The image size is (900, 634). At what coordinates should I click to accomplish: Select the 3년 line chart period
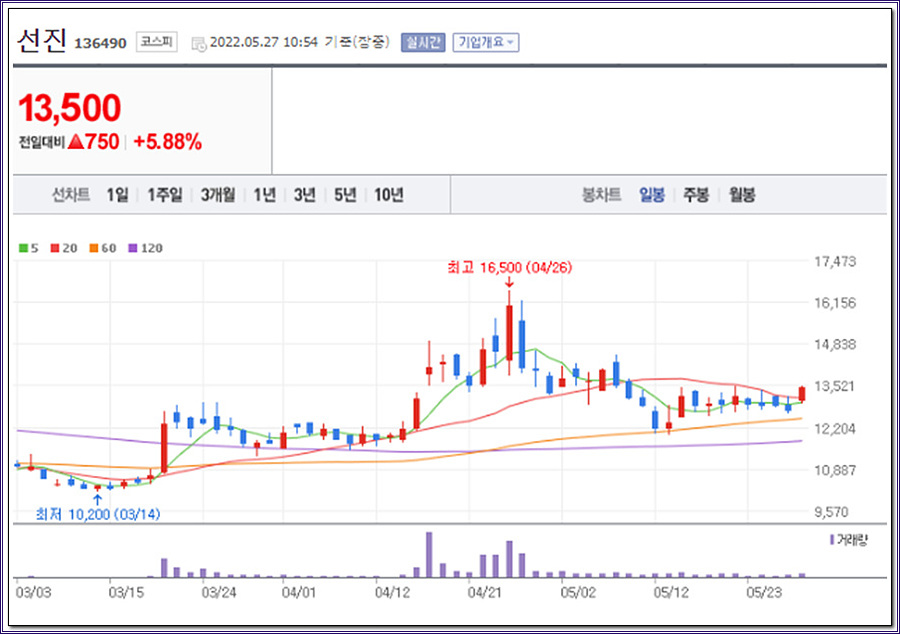pyautogui.click(x=305, y=195)
